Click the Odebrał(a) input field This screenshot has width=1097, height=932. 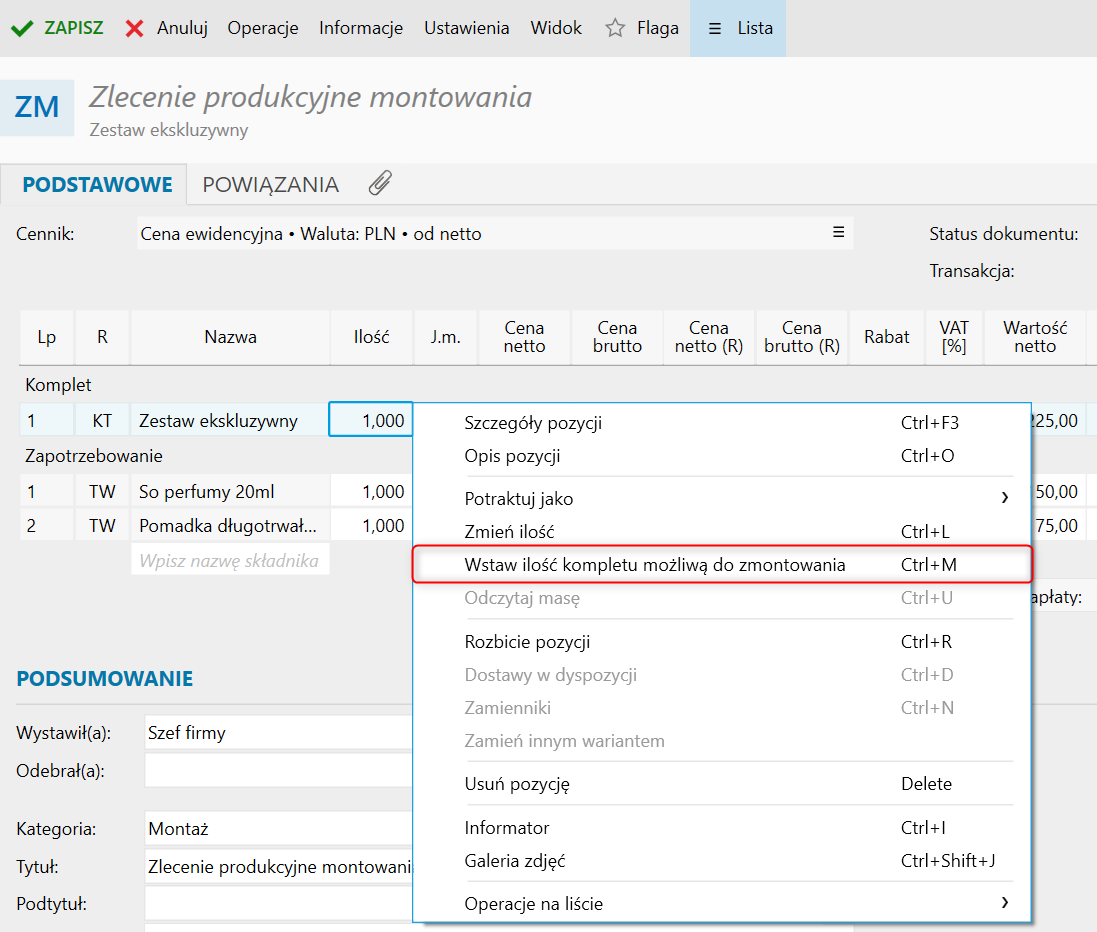click(x=278, y=771)
